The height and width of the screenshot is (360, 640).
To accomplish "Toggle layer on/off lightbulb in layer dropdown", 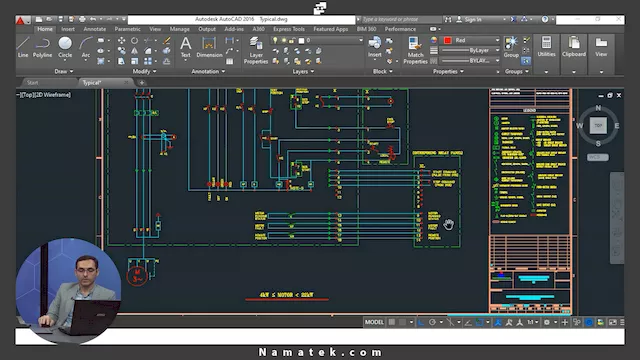I will click(x=276, y=40).
